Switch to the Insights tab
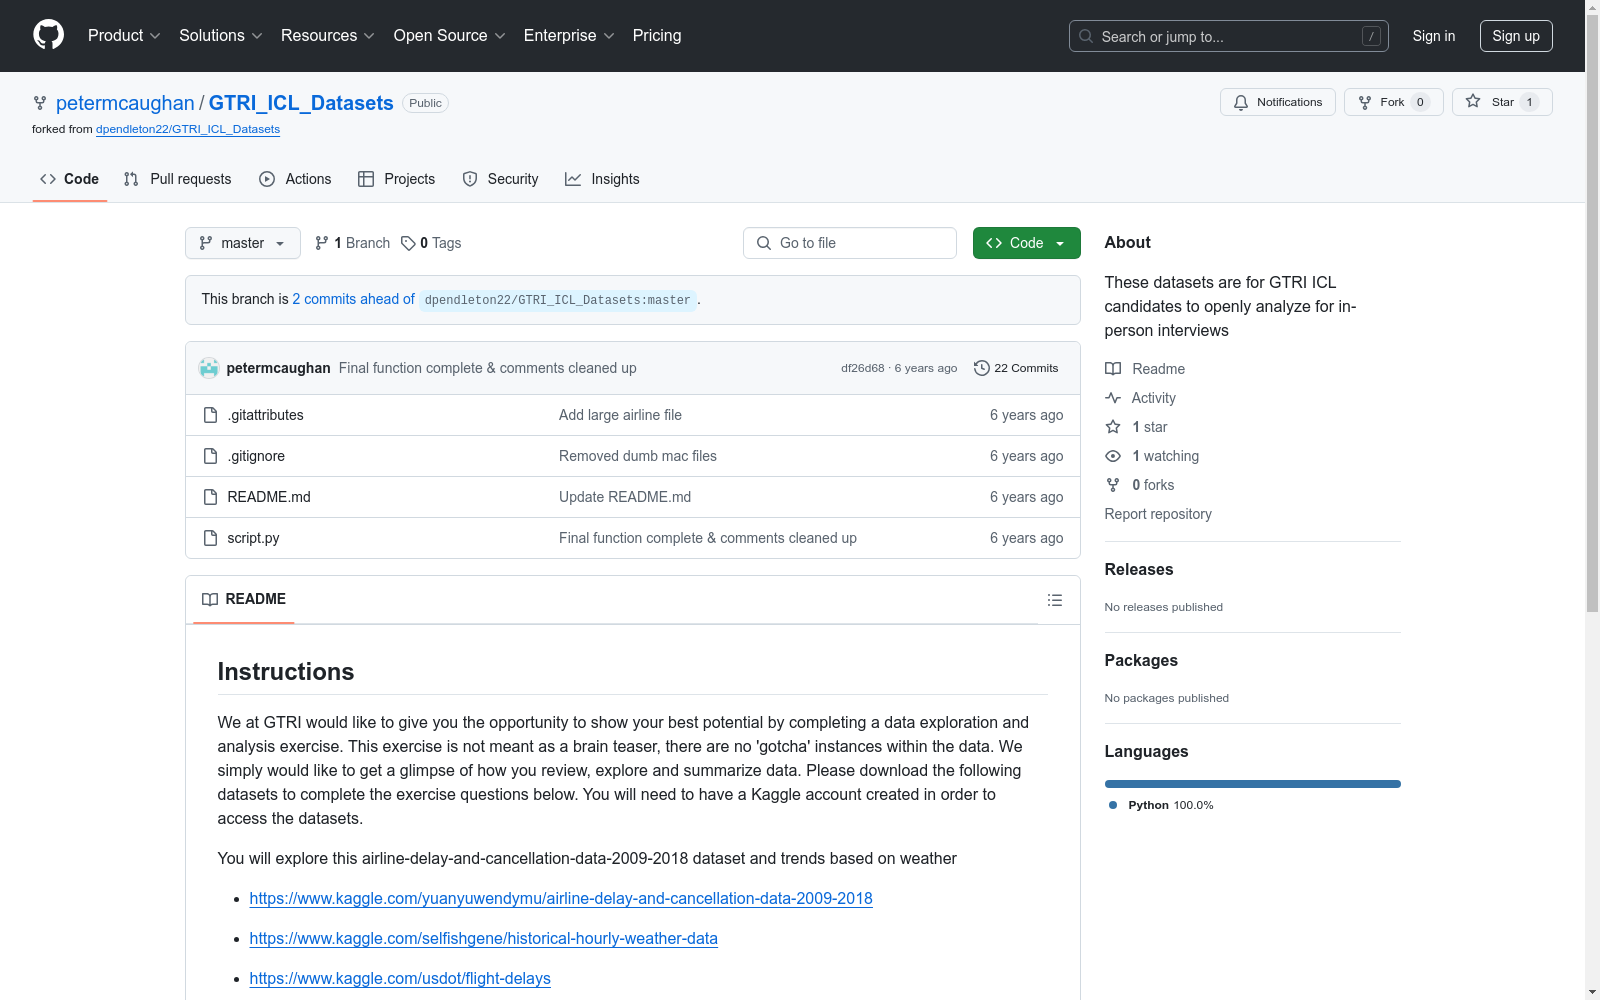This screenshot has width=1600, height=1000. click(602, 179)
